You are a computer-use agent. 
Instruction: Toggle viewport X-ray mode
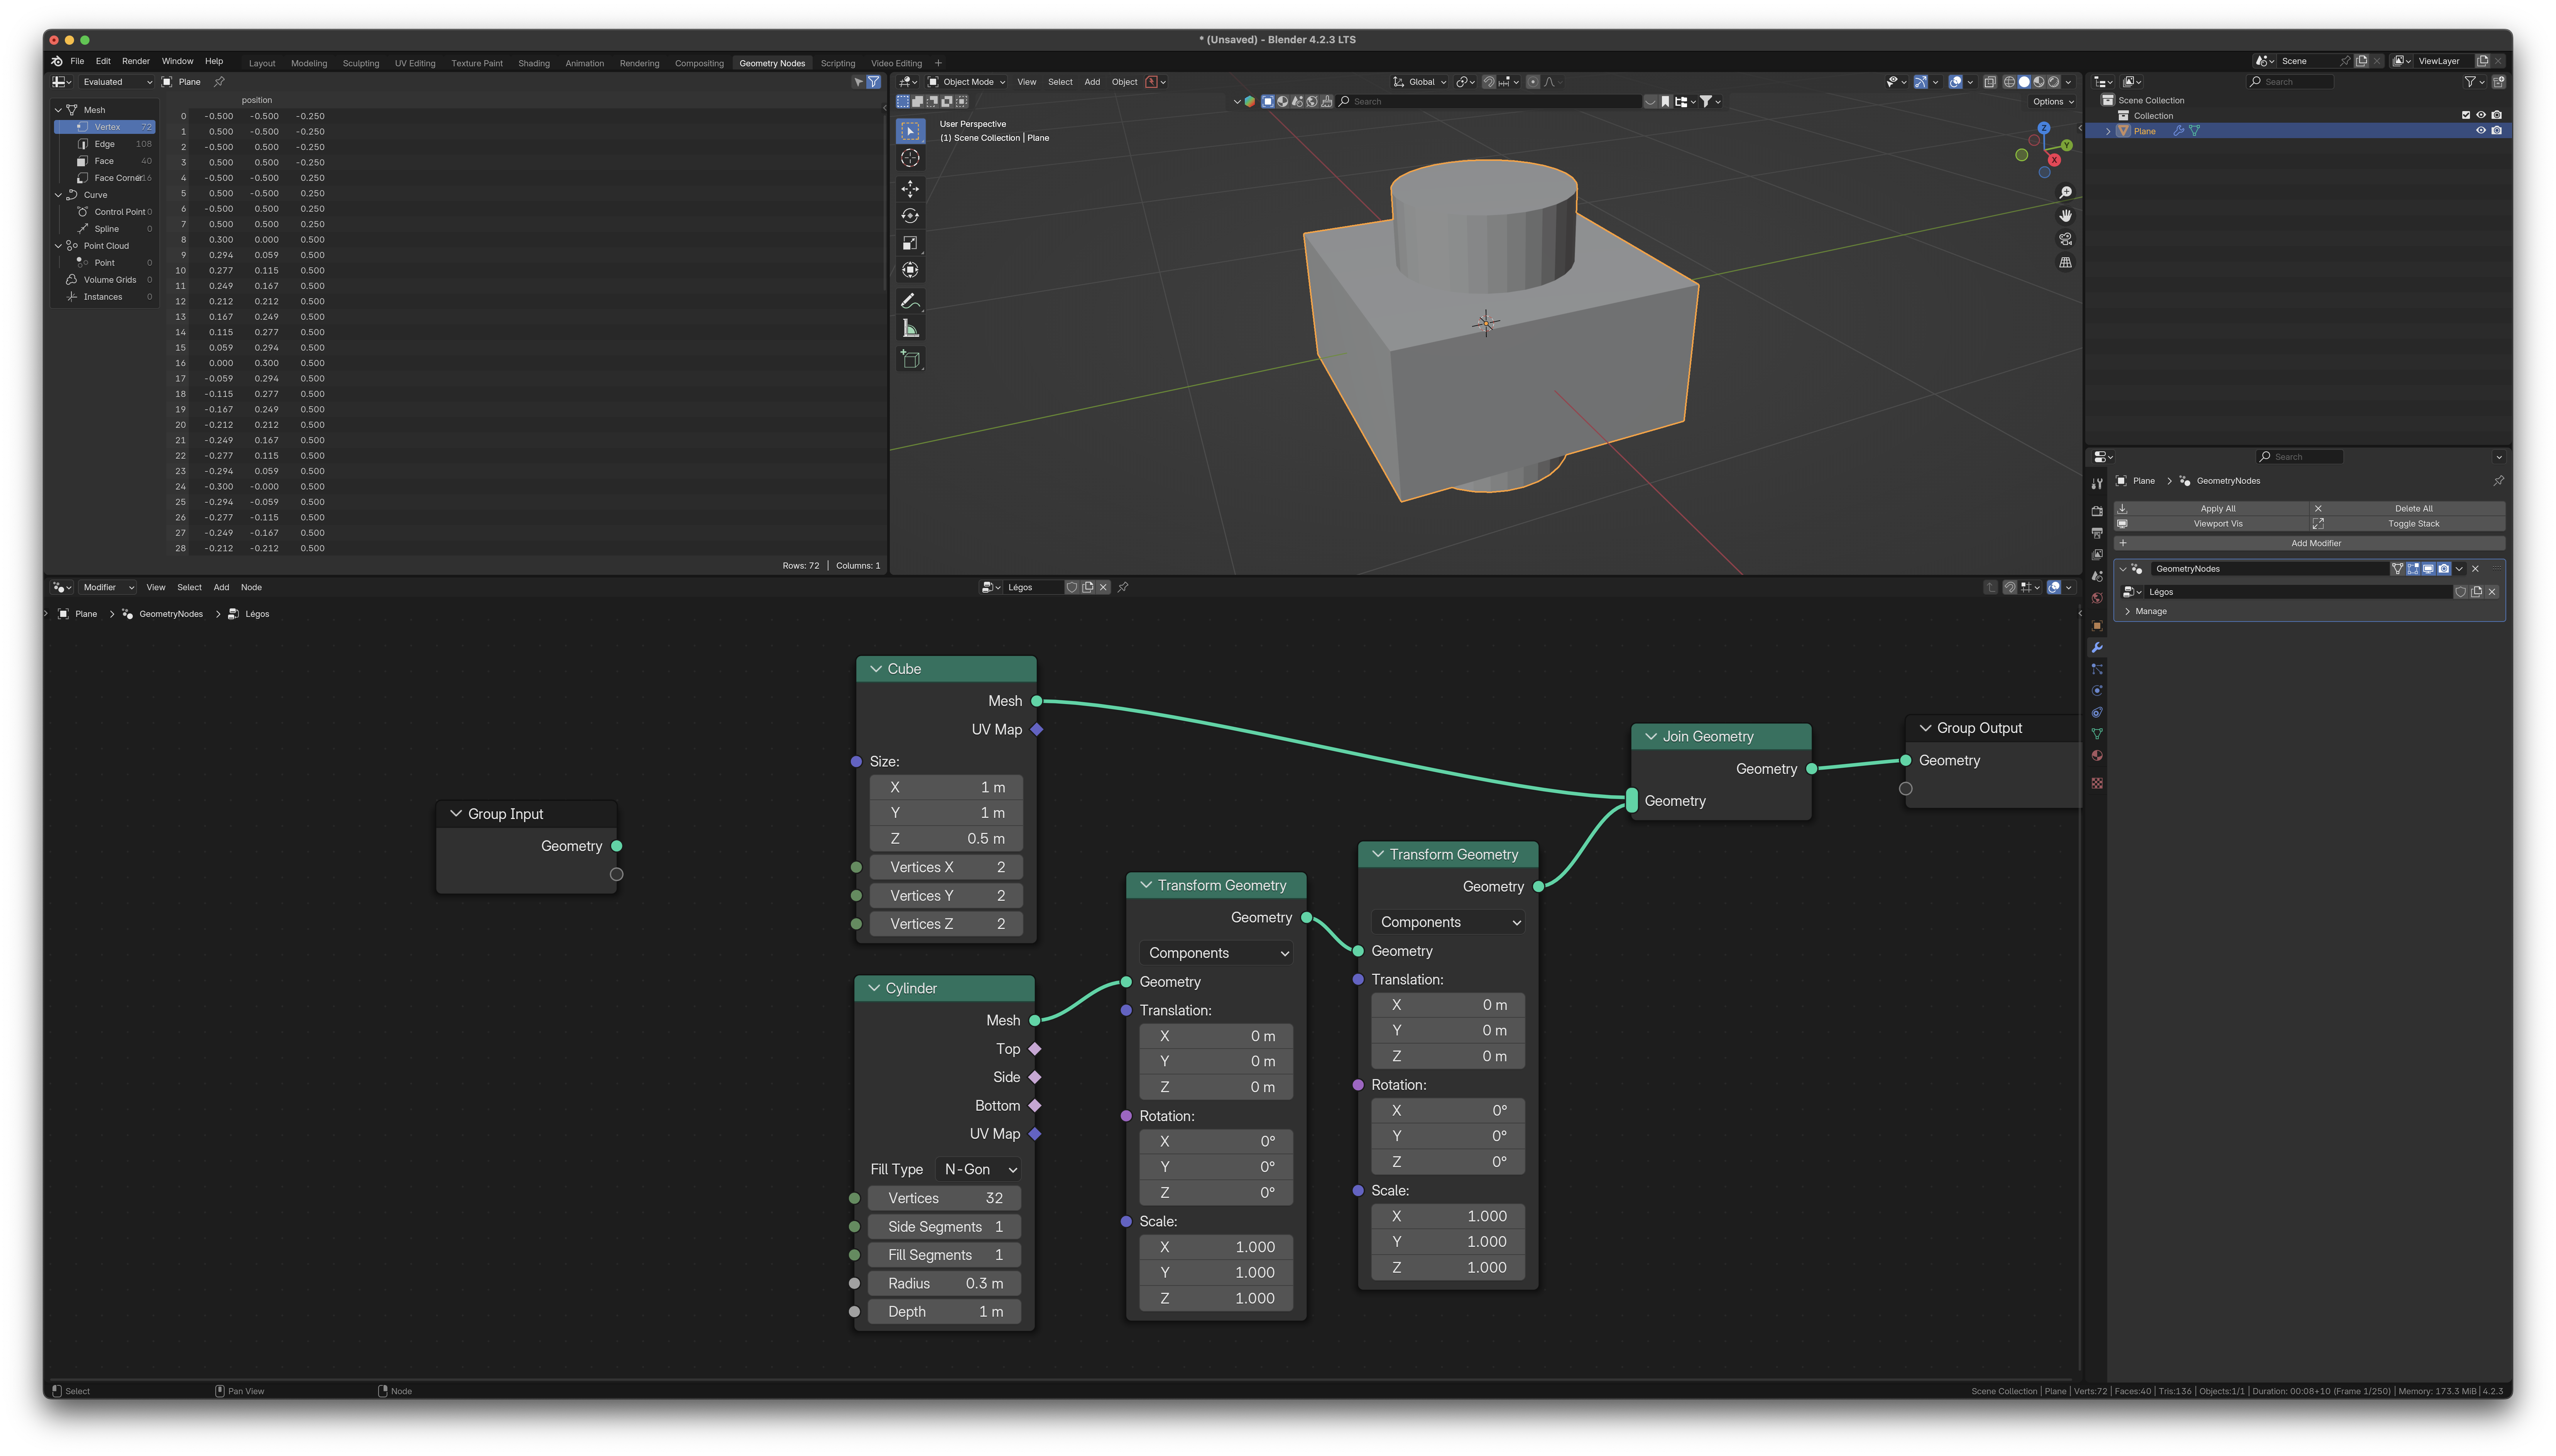click(1990, 82)
